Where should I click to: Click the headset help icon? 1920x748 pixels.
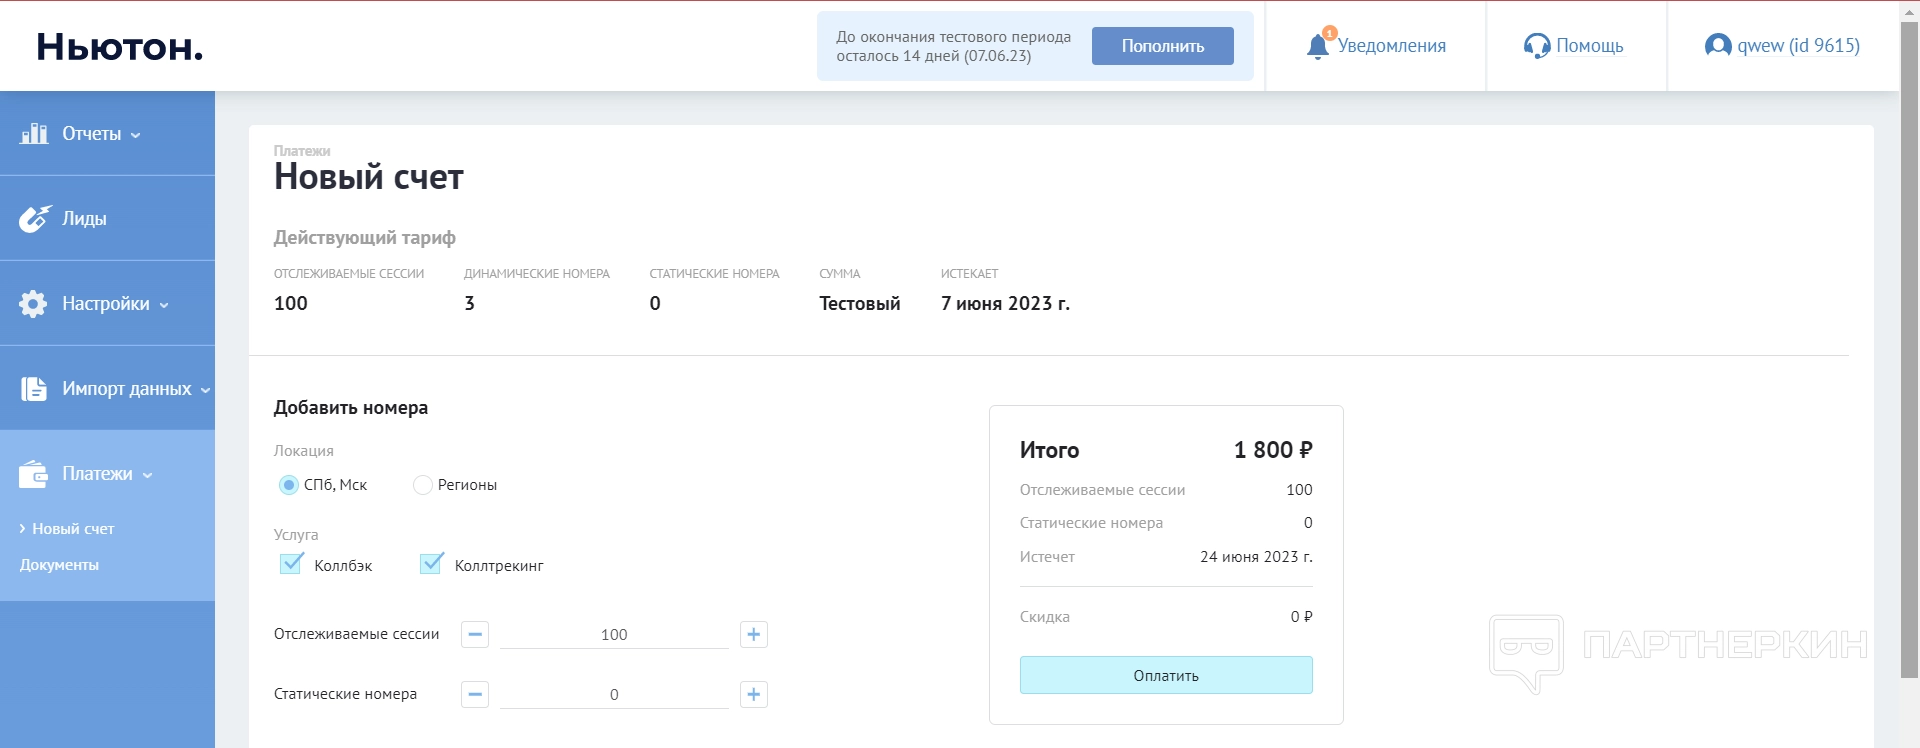pyautogui.click(x=1536, y=46)
